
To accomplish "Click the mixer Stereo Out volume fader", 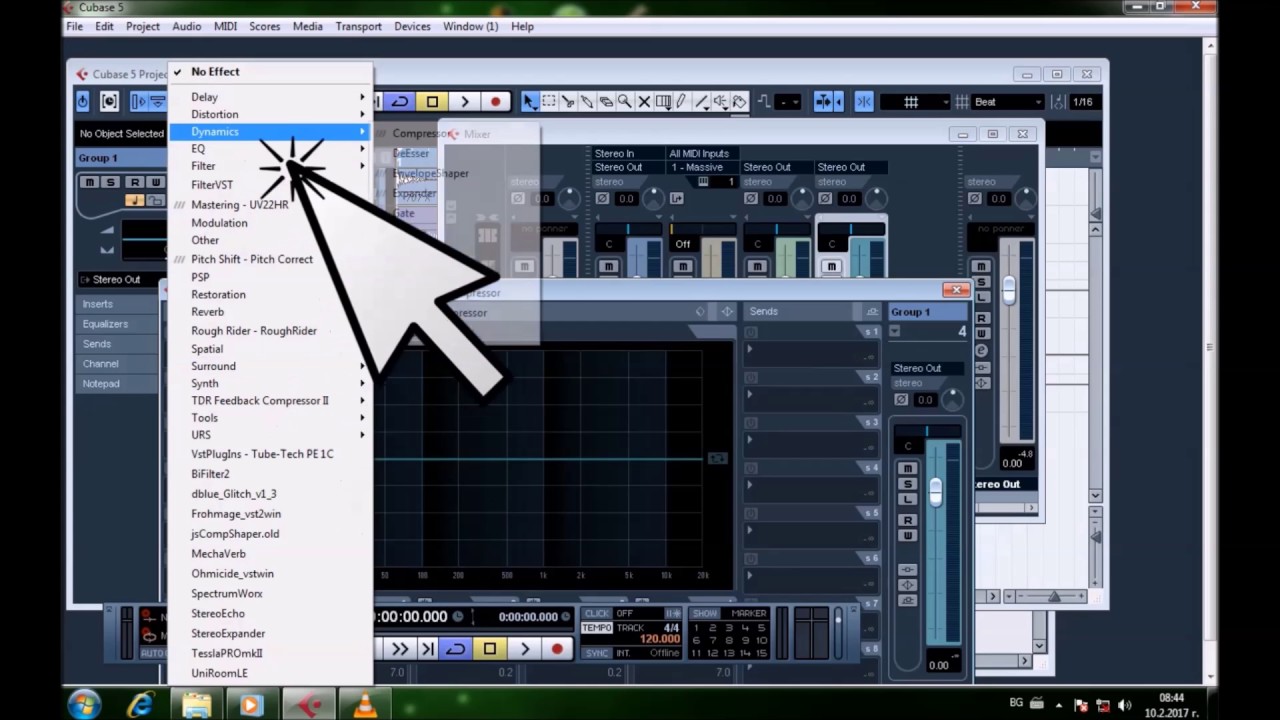I will click(x=1009, y=289).
